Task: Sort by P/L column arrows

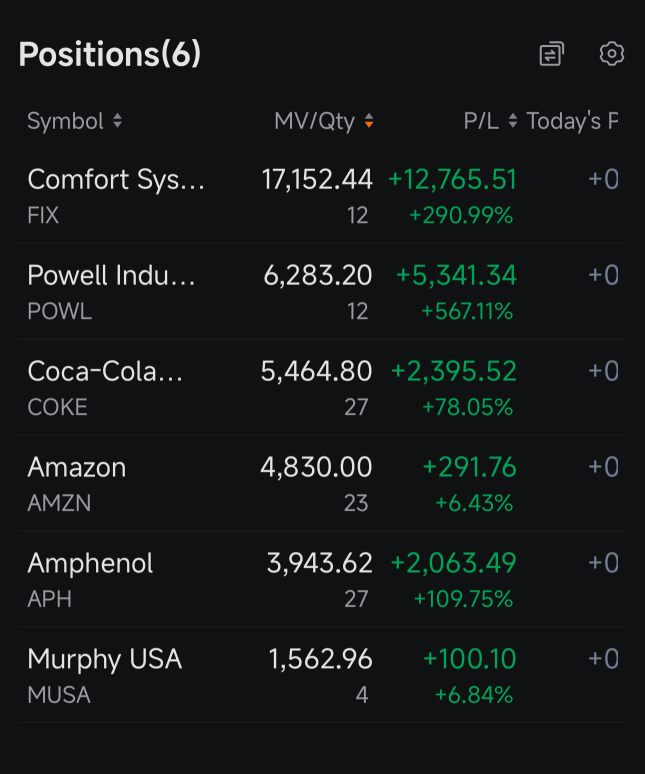Action: [513, 121]
